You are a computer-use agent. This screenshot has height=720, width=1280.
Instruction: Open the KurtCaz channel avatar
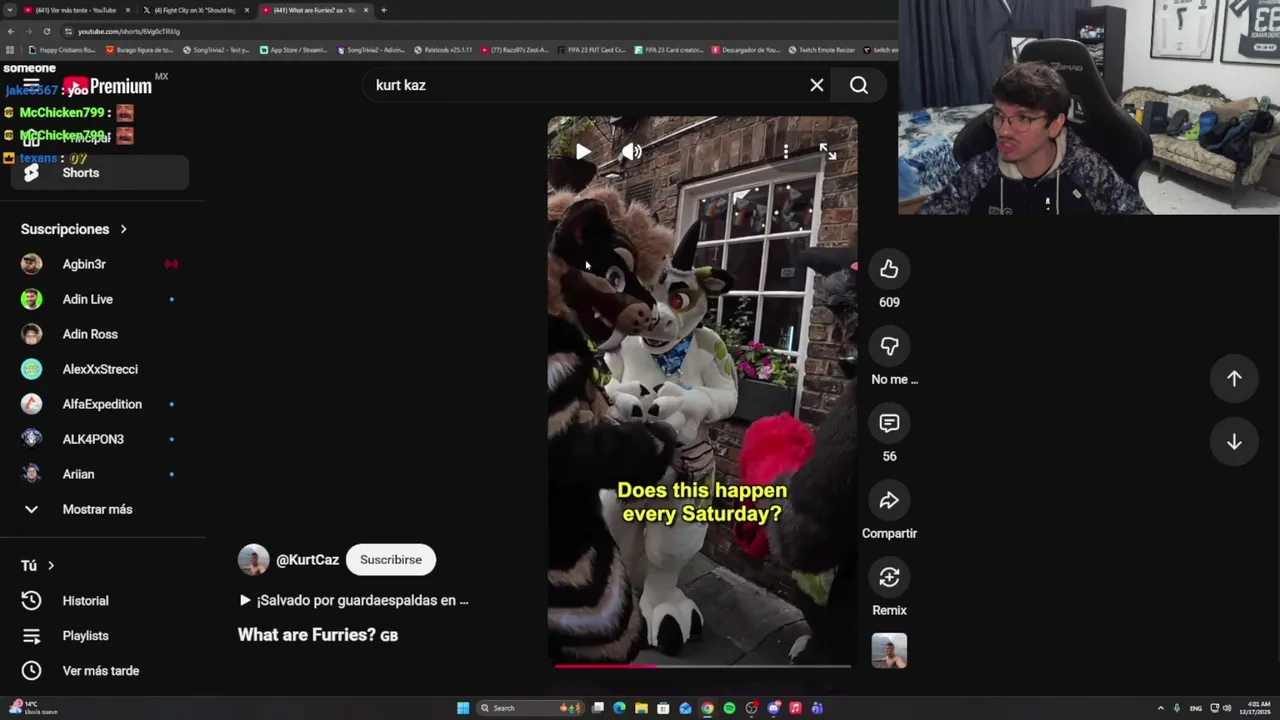[x=254, y=560]
